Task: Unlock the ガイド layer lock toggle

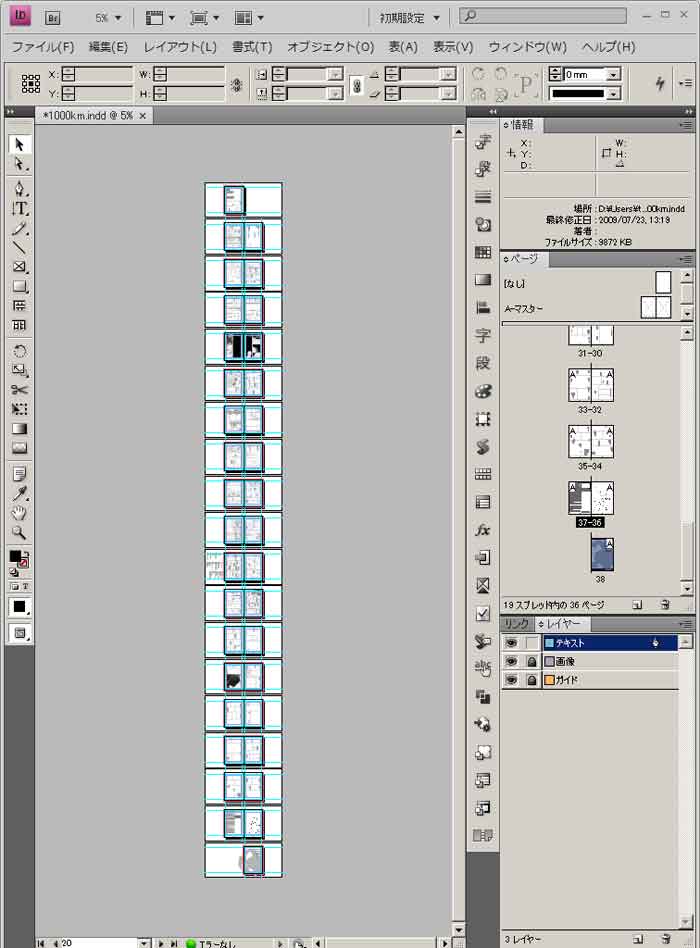Action: click(x=532, y=680)
